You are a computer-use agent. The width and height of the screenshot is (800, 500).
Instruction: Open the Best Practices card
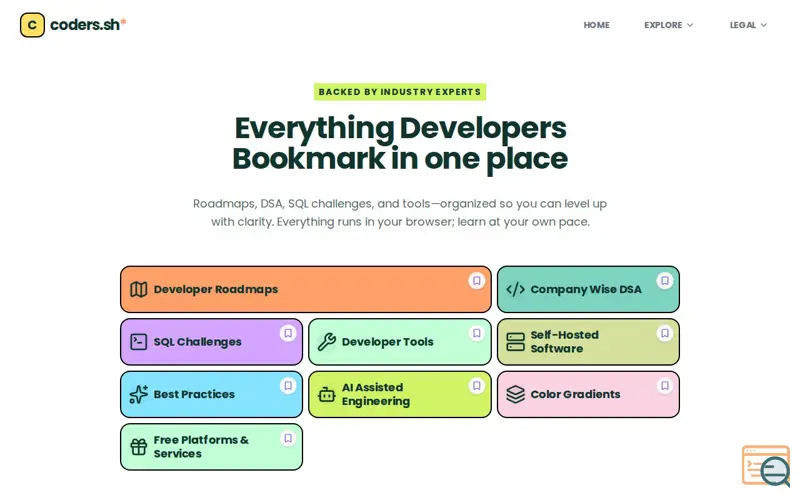tap(211, 394)
